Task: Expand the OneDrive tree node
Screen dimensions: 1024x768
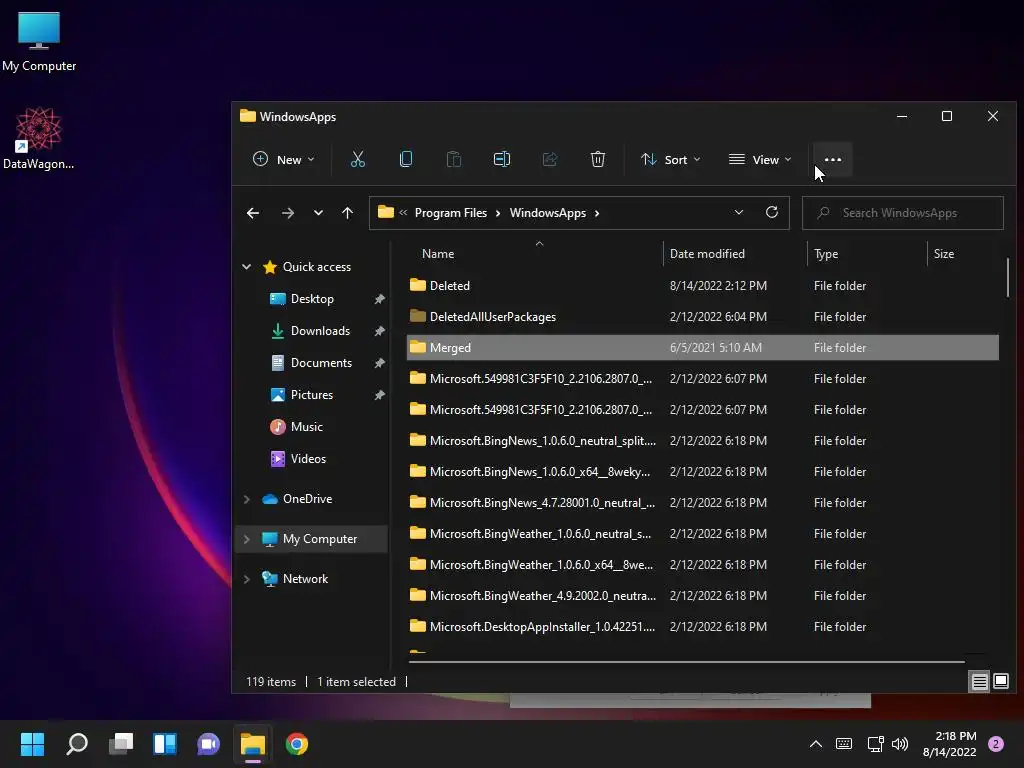Action: [247, 499]
